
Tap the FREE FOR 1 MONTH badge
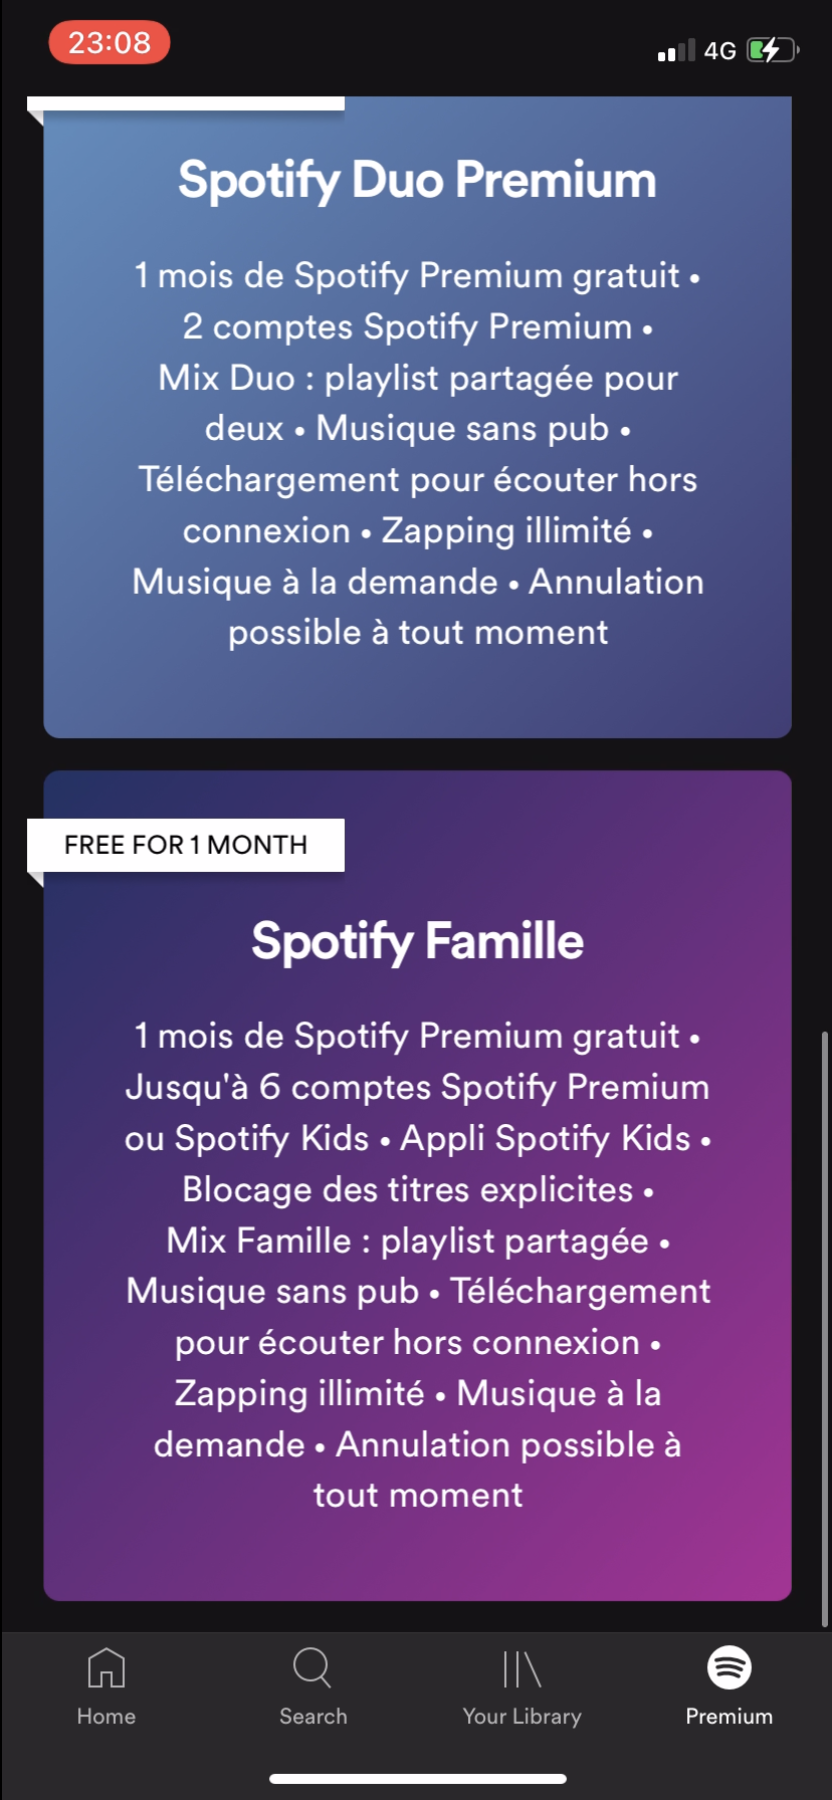click(184, 844)
